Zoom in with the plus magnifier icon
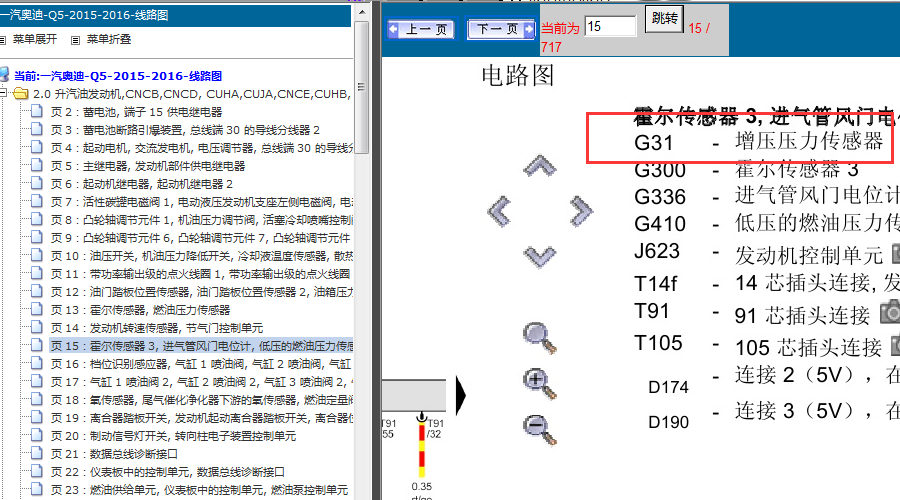900x500 pixels. click(540, 383)
